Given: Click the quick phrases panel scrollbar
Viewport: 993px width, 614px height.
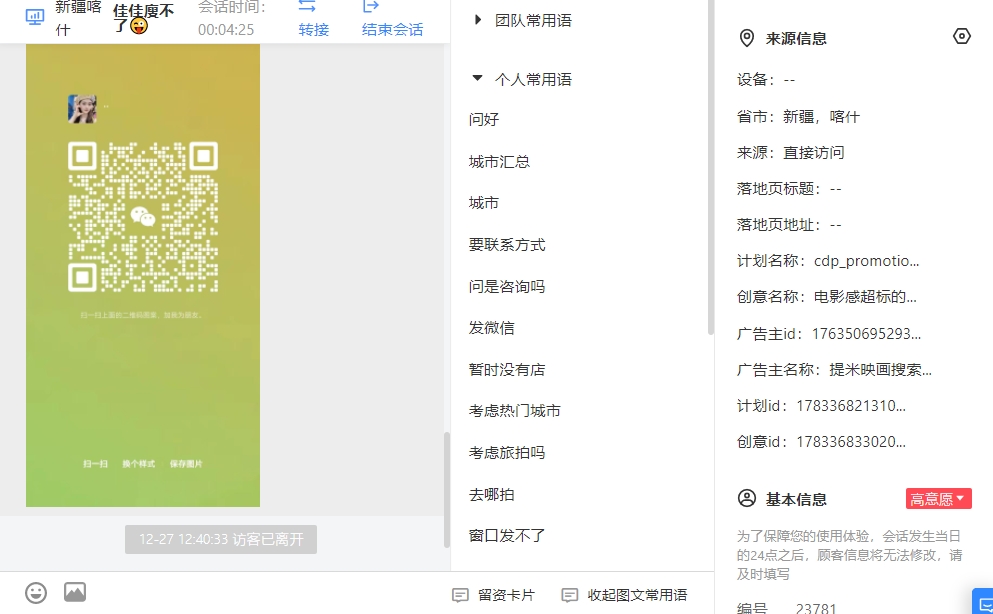Looking at the screenshot, I should pos(711,167).
